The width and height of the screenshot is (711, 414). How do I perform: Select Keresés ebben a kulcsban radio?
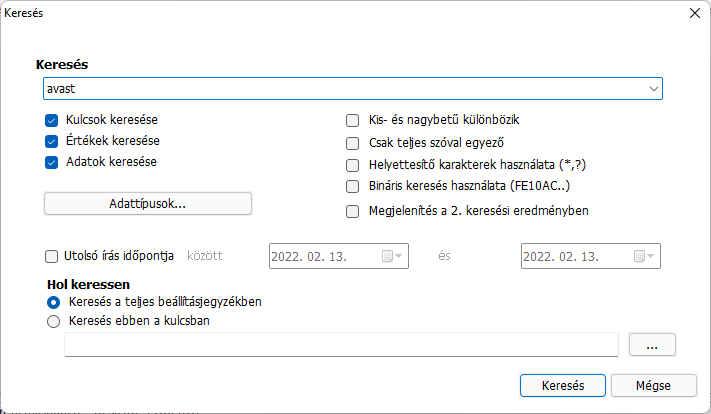(x=54, y=321)
